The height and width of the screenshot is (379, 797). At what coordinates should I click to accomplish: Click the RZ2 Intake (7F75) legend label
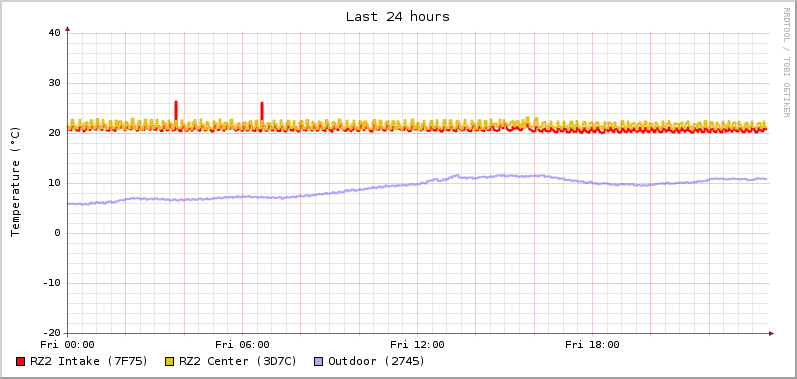tap(89, 361)
